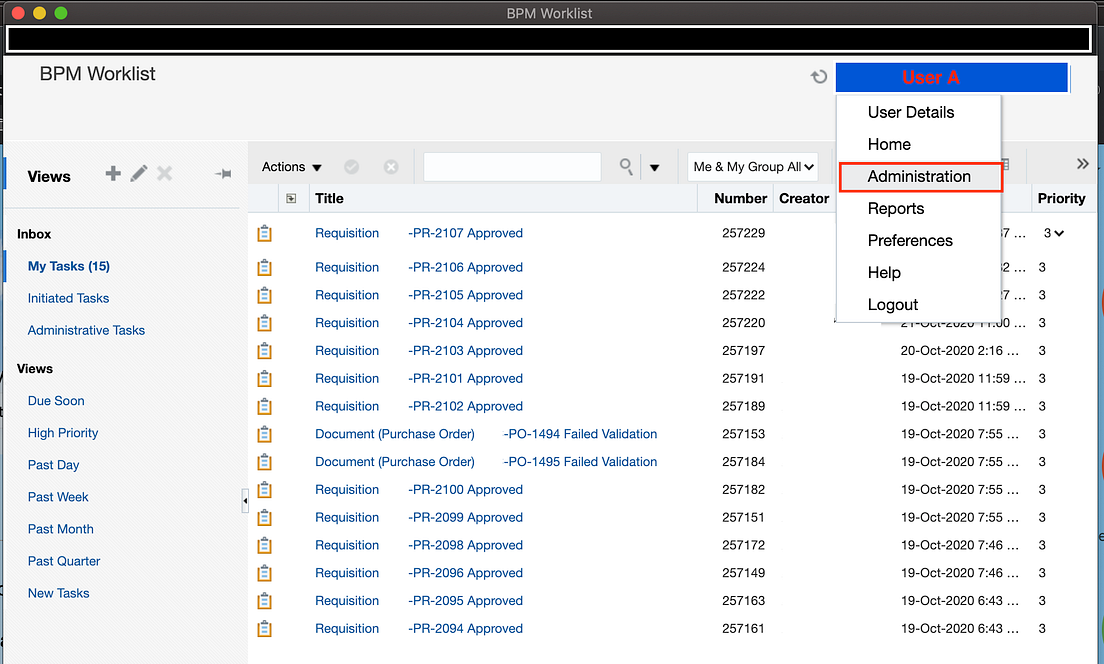
Task: Open the High Priority view
Action: 63,432
